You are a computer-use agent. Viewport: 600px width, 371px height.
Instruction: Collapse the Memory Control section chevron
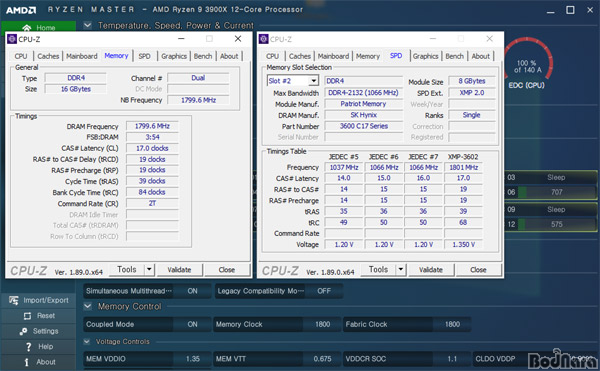[x=88, y=306]
